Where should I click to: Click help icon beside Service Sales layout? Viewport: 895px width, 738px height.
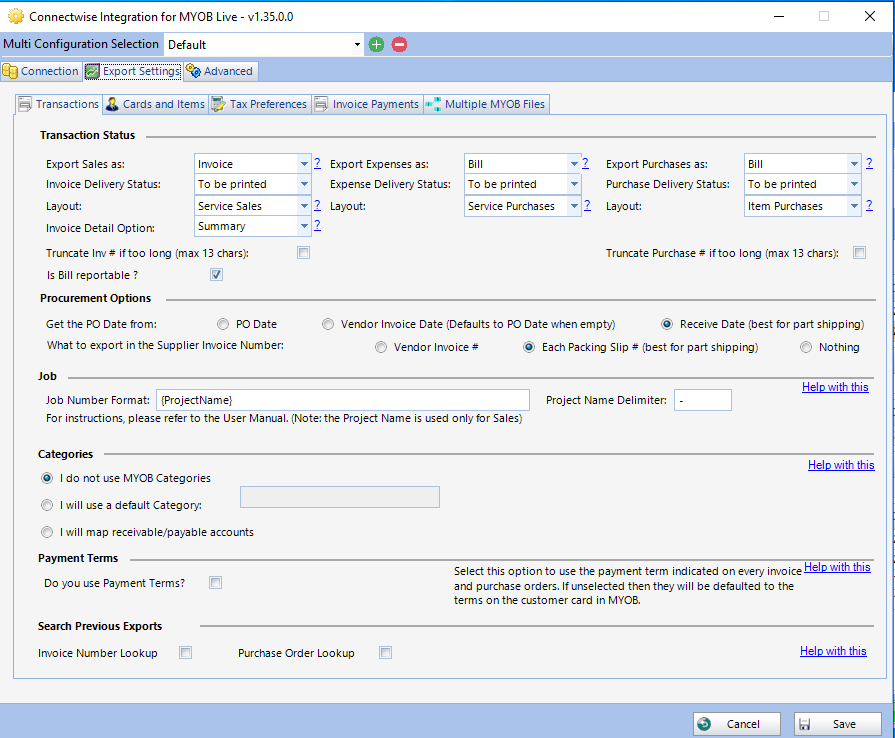pos(317,205)
